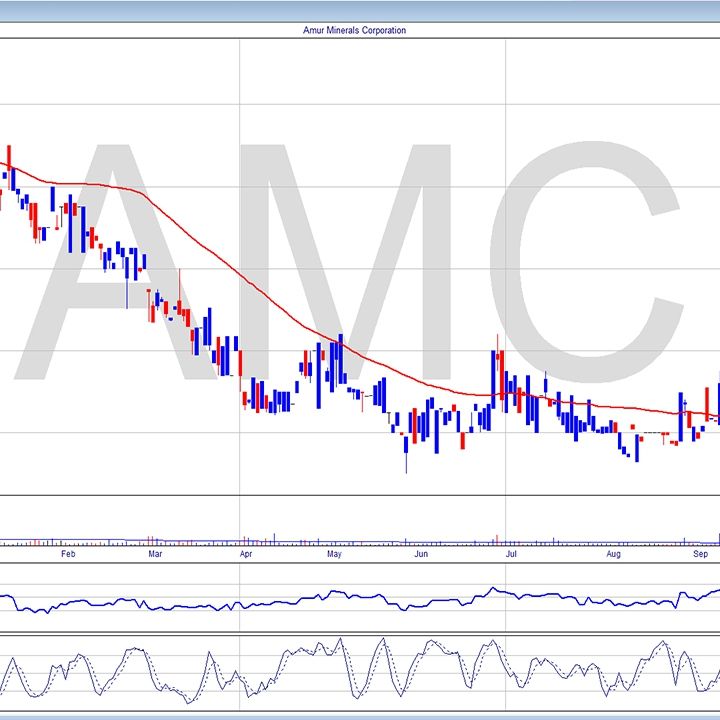Select the Jun label on date axis
The width and height of the screenshot is (720, 720).
click(422, 553)
